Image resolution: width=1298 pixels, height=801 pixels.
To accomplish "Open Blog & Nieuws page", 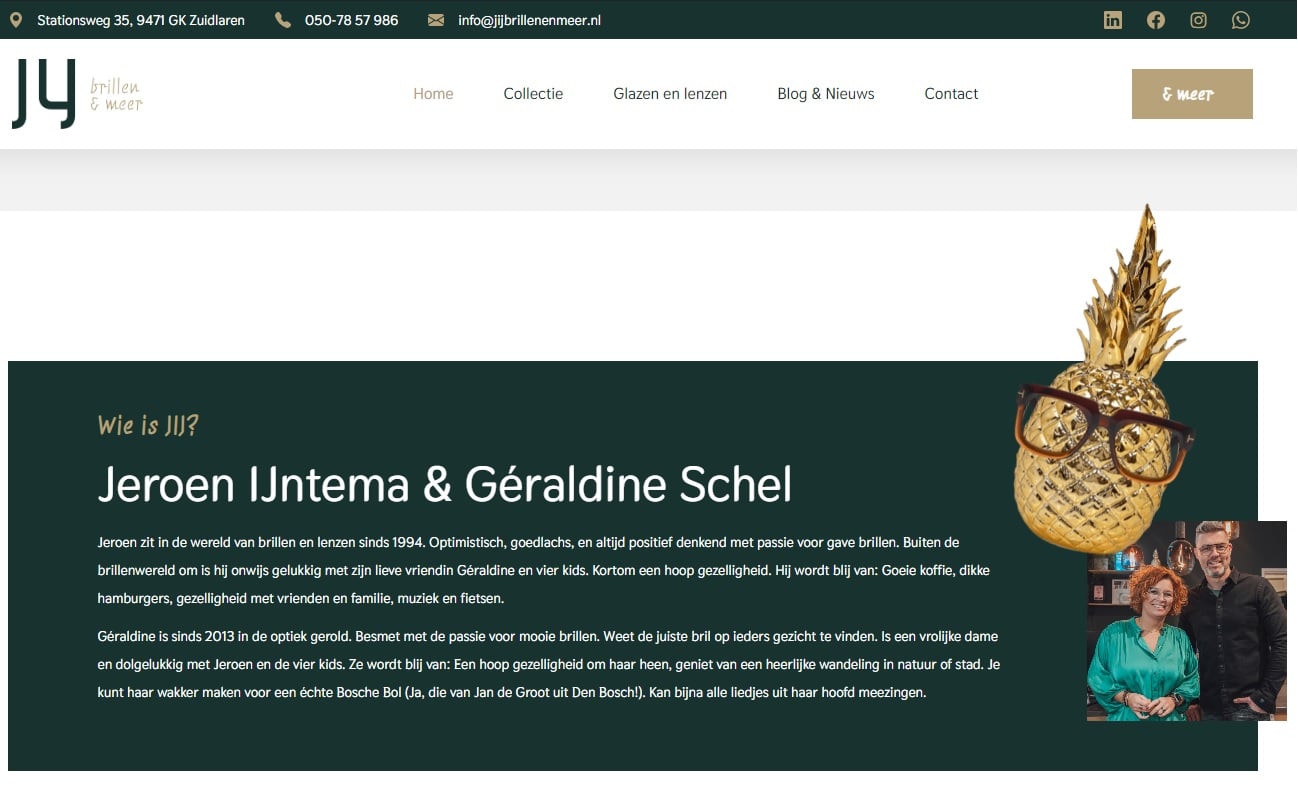I will coord(826,94).
